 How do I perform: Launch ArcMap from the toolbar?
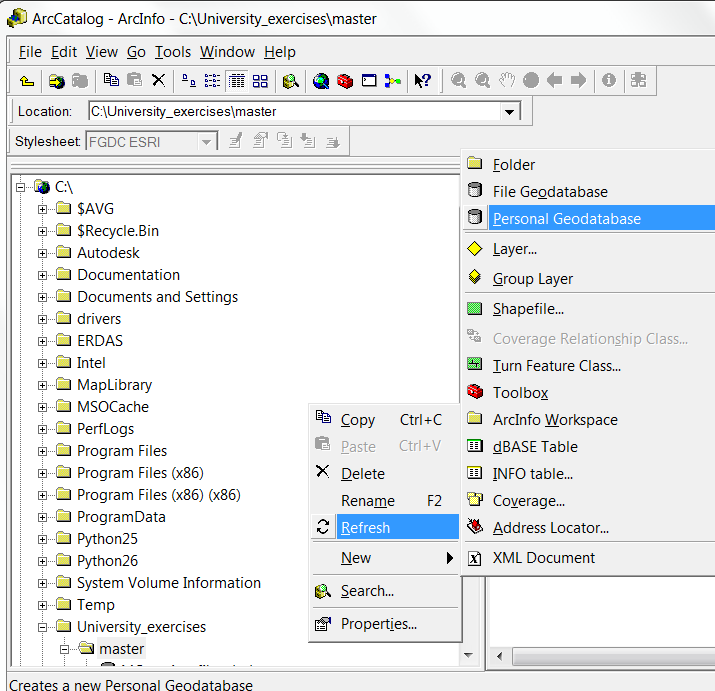point(321,81)
